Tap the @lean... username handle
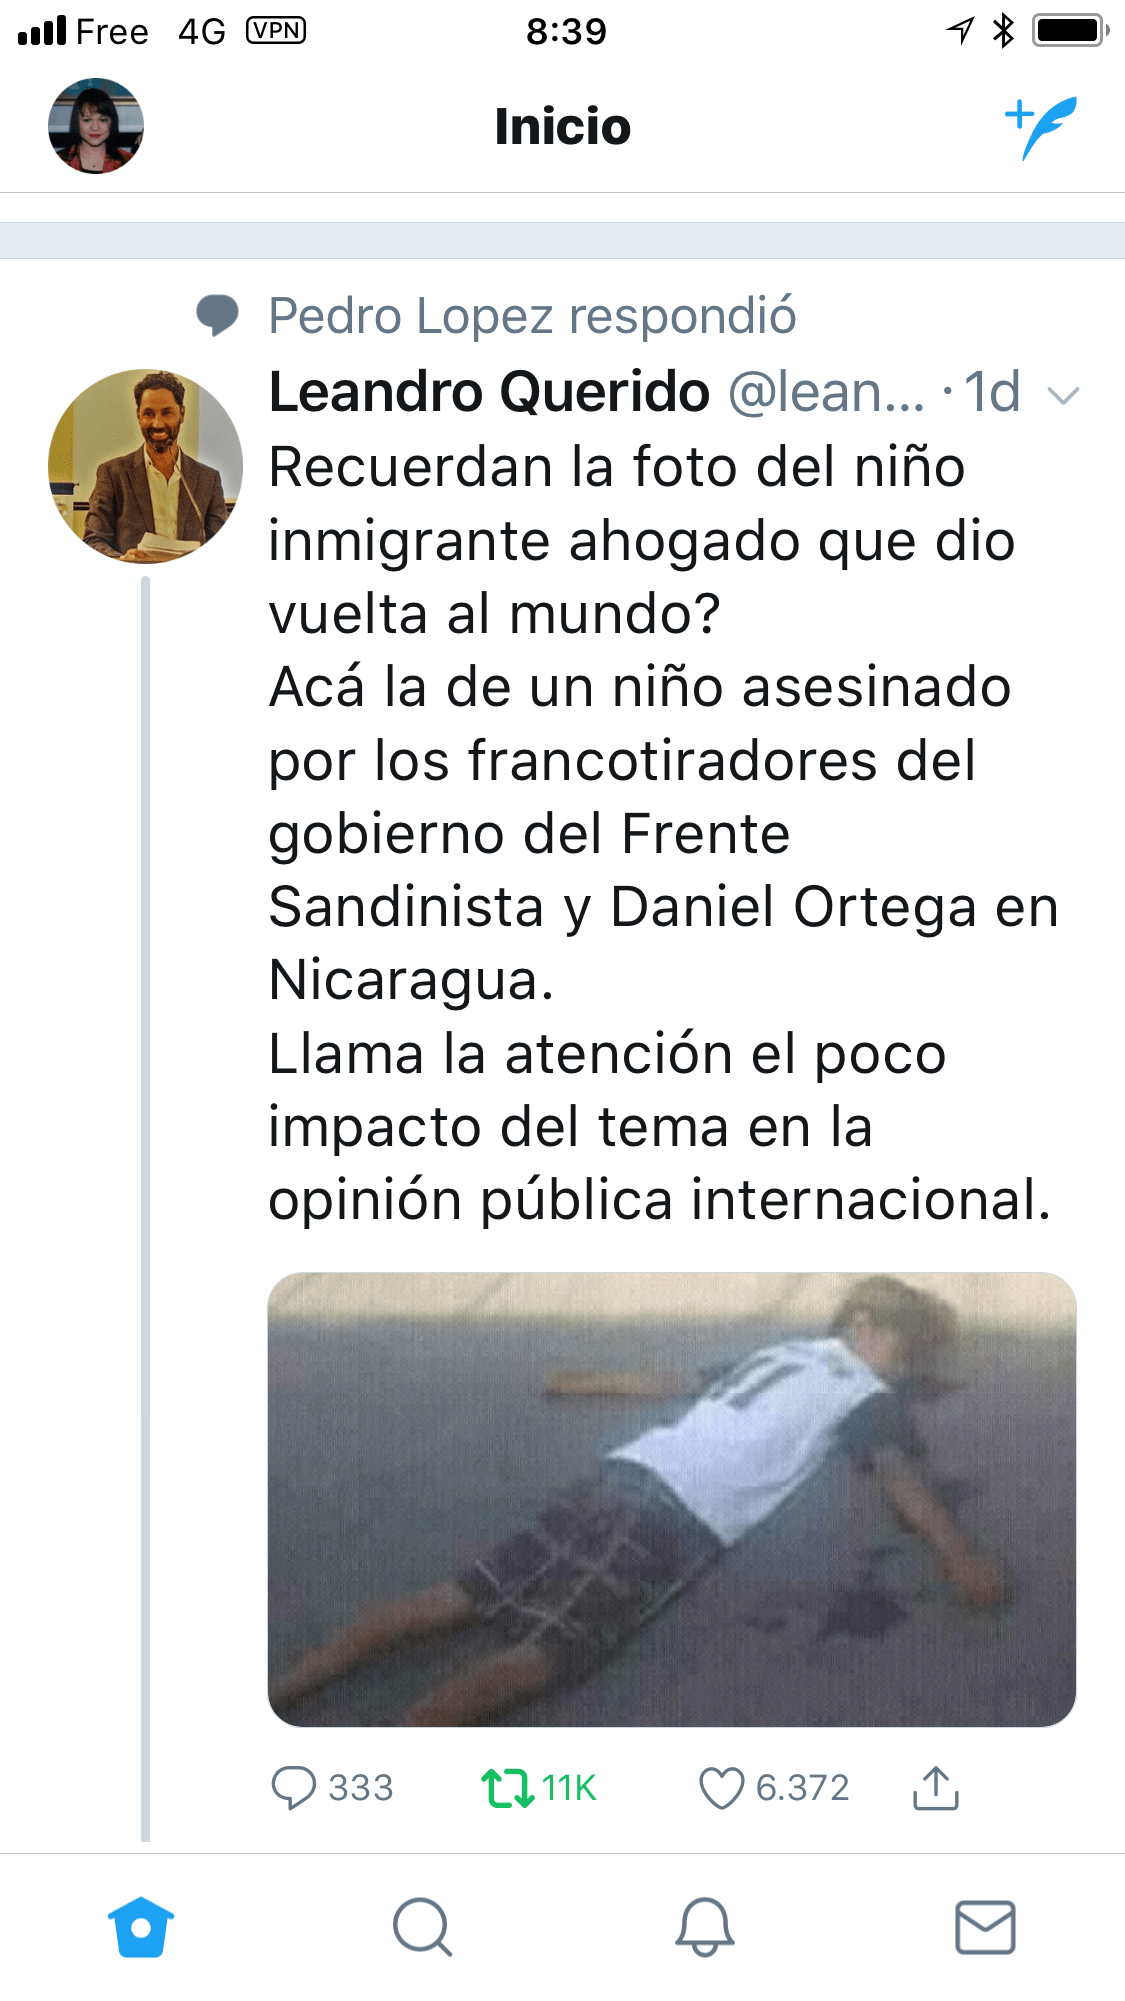 [826, 391]
